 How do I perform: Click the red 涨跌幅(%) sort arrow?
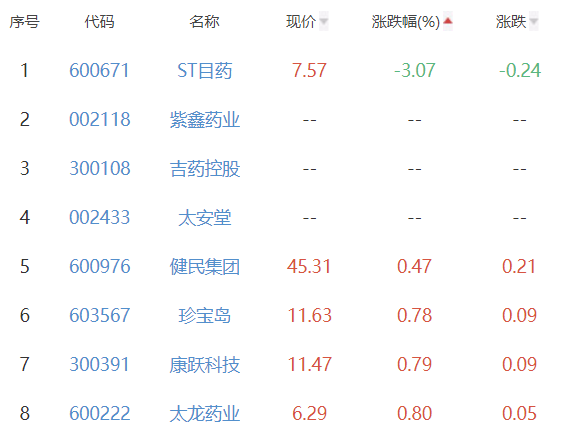point(448,22)
